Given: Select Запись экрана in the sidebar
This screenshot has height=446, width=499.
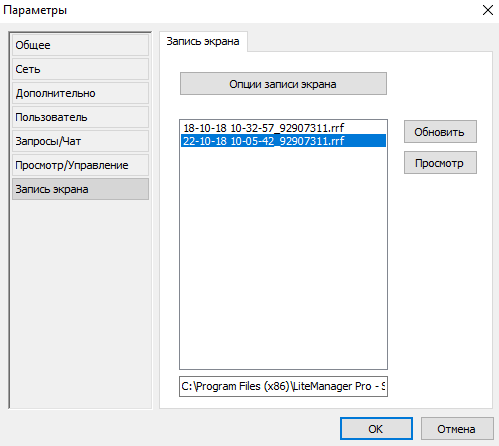Looking at the screenshot, I should coord(80,189).
